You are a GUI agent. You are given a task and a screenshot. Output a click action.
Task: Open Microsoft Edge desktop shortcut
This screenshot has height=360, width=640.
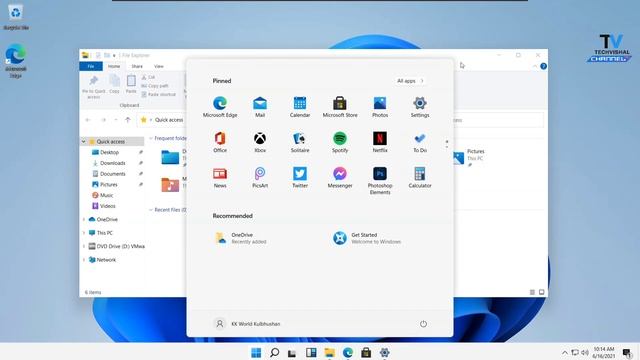(16, 62)
